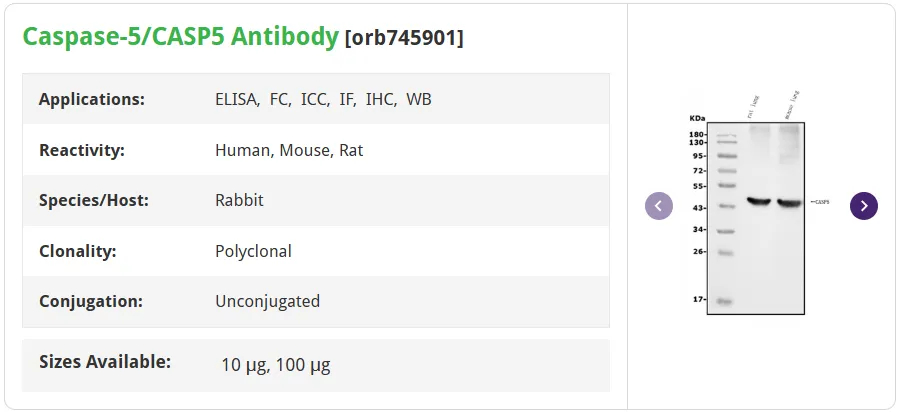
Task: Select the Unconjugated value
Action: (267, 301)
